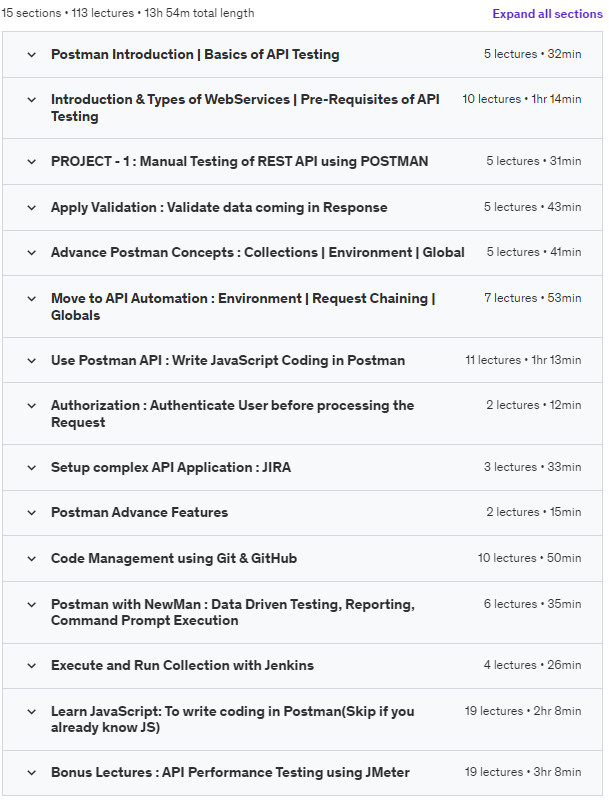This screenshot has height=800, width=609.
Task: Click '7 lectures • 53min' duration text
Action: click(532, 298)
